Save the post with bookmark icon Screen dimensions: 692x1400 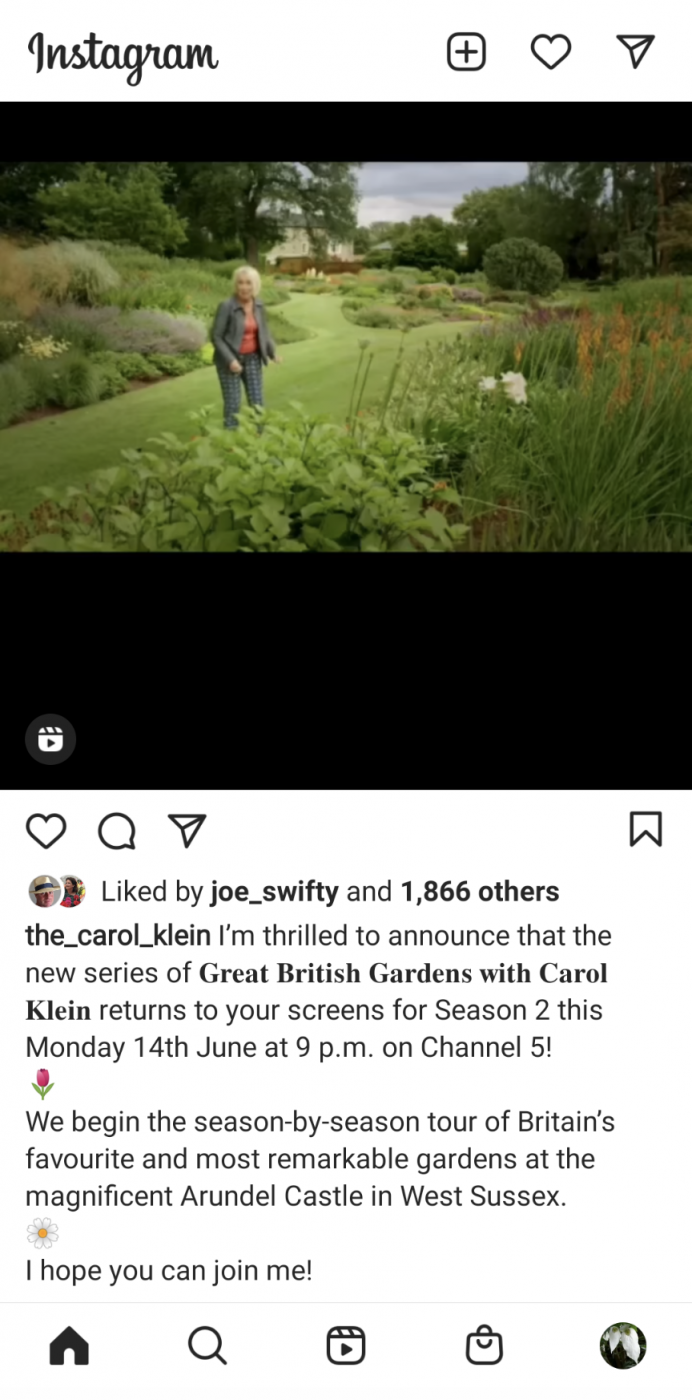pos(646,829)
